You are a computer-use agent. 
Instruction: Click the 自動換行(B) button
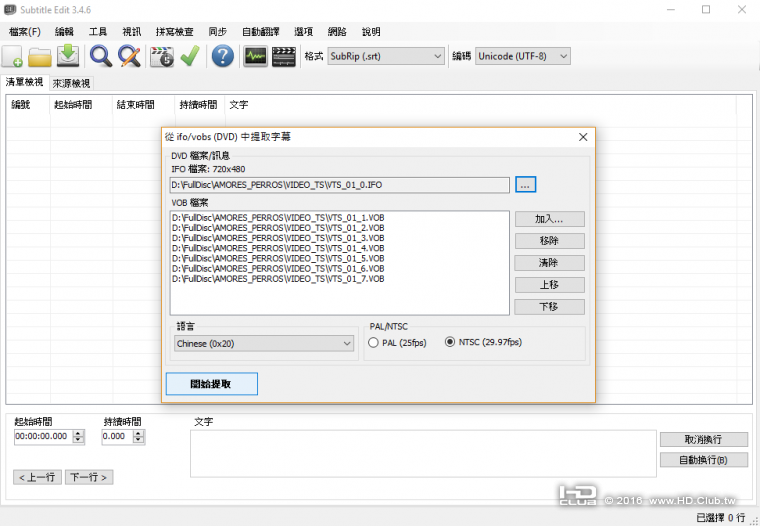click(703, 460)
